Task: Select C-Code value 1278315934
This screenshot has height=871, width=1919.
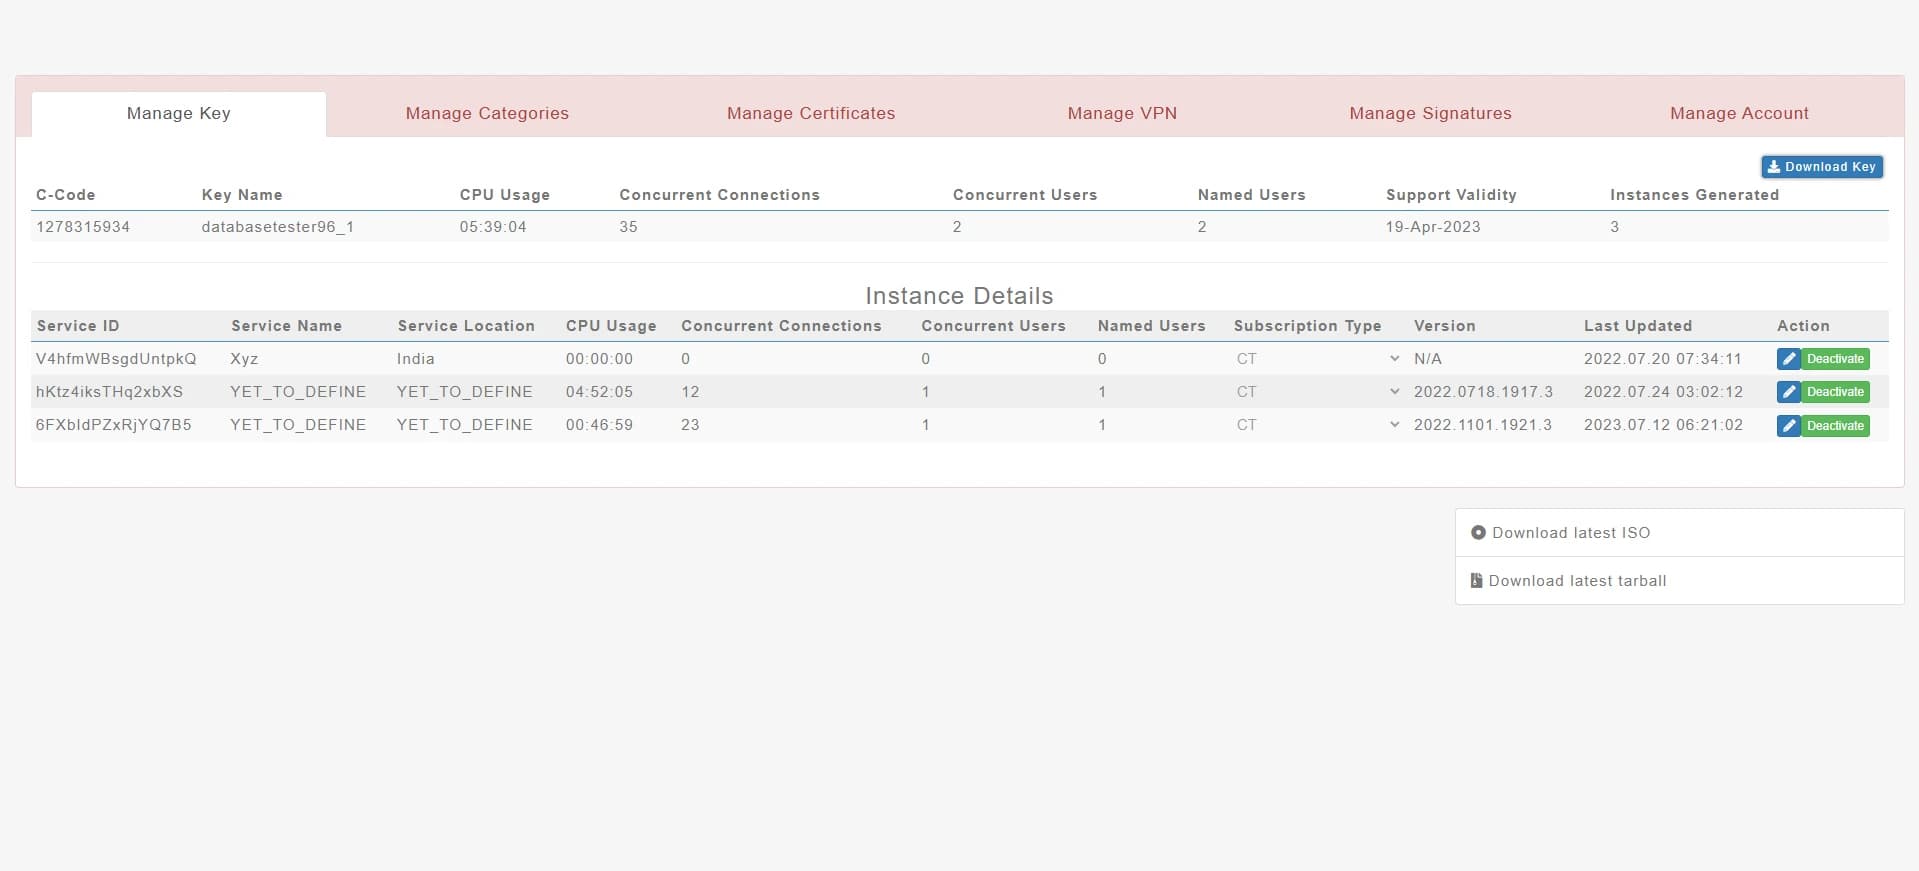Action: (x=83, y=227)
